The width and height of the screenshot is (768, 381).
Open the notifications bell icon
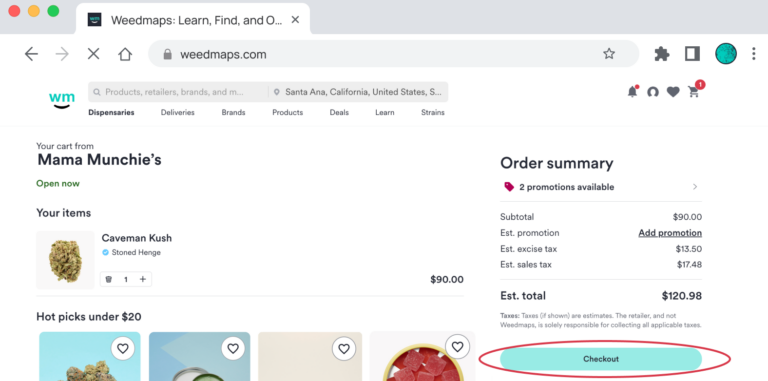point(633,92)
